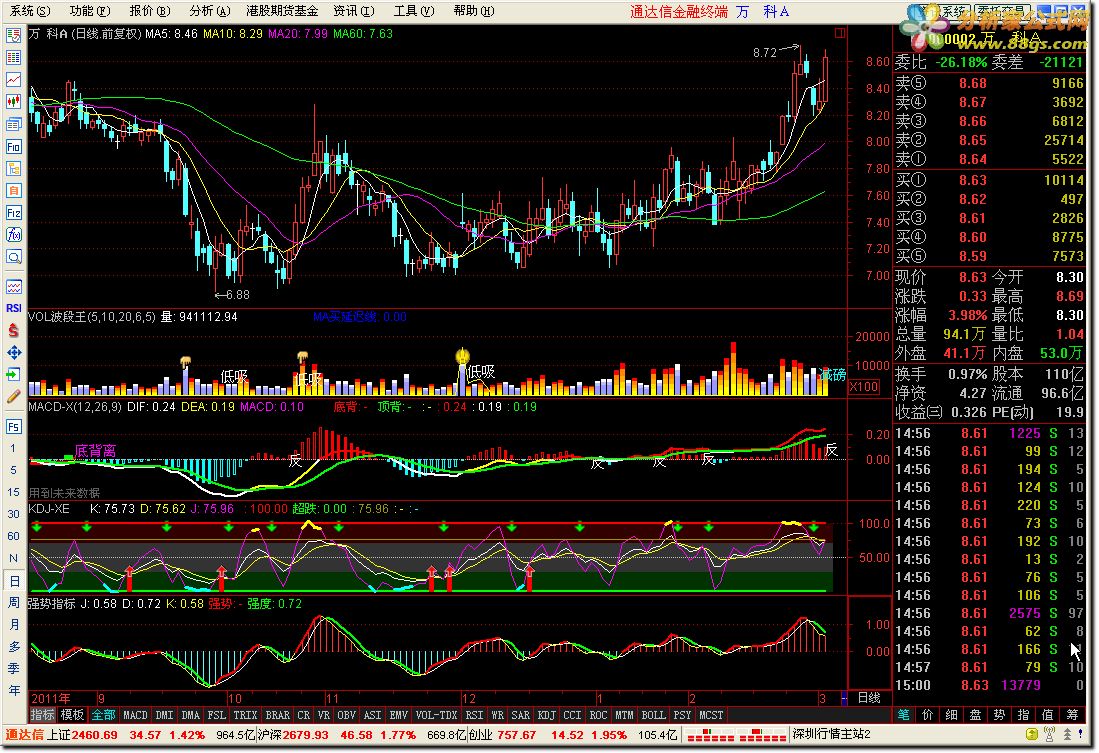Select the 指标 tab at bottom
Screen dimensions: 1099x753
pyautogui.click(x=43, y=715)
